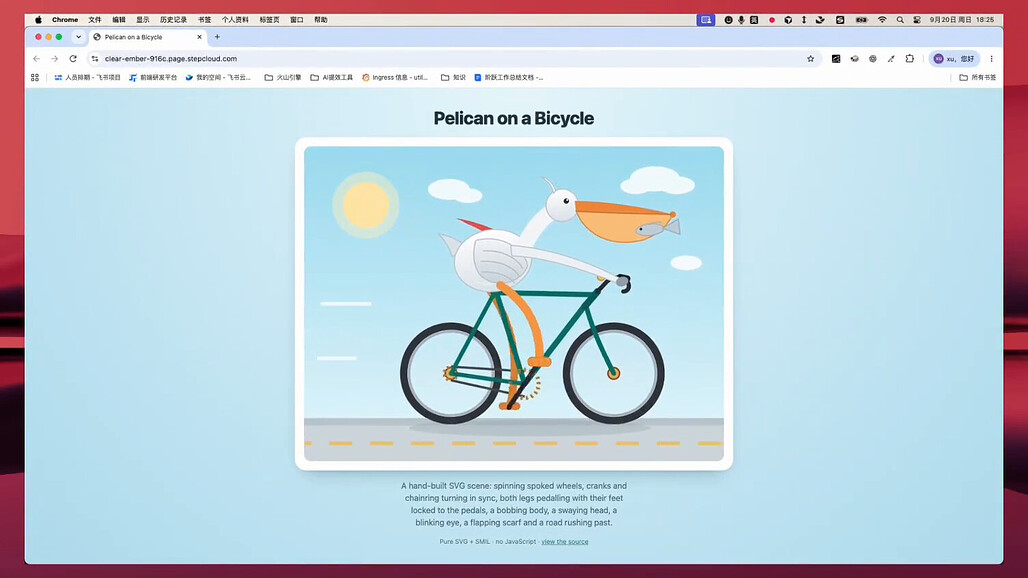The height and width of the screenshot is (578, 1028).
Task: Click the Wi-Fi icon in the menu bar
Action: pyautogui.click(x=882, y=20)
